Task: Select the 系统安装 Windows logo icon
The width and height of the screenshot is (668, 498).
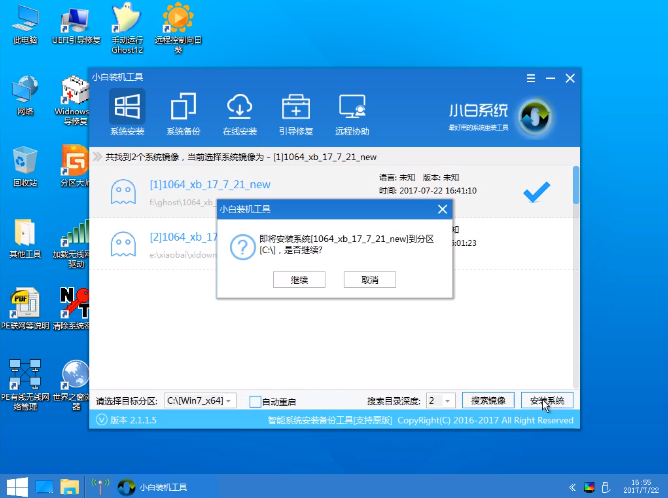Action: pyautogui.click(x=127, y=108)
